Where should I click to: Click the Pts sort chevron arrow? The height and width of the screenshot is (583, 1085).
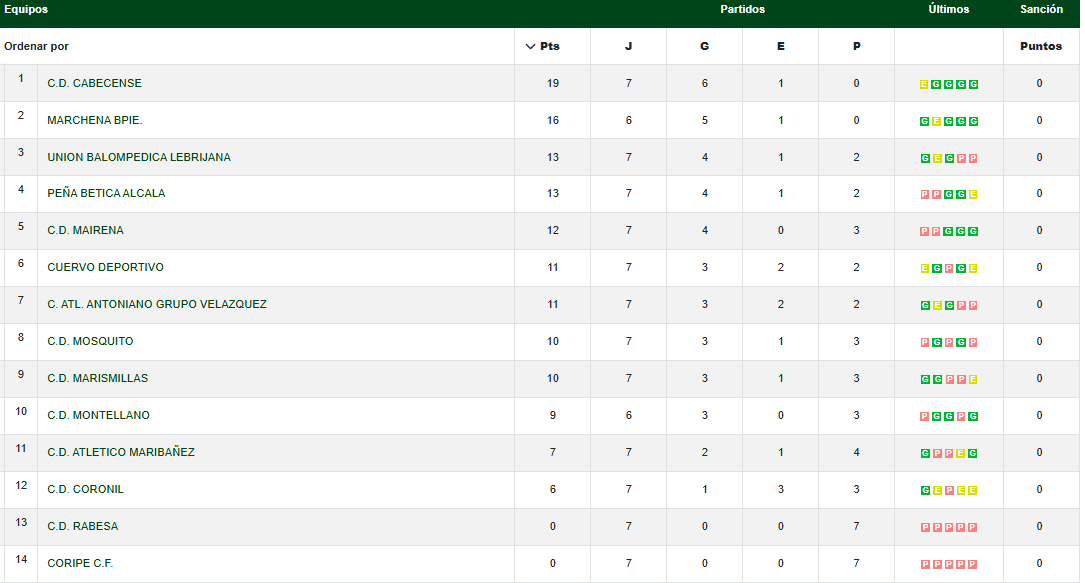coord(530,47)
